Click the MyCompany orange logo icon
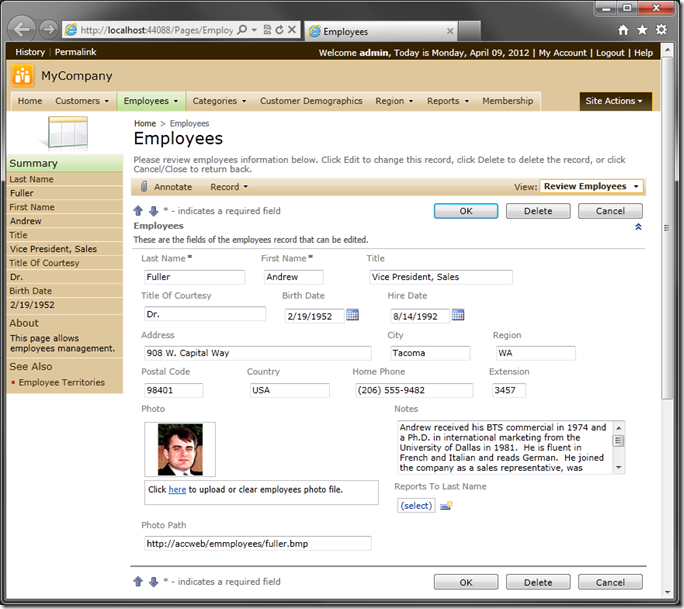The width and height of the screenshot is (684, 609). pos(22,75)
